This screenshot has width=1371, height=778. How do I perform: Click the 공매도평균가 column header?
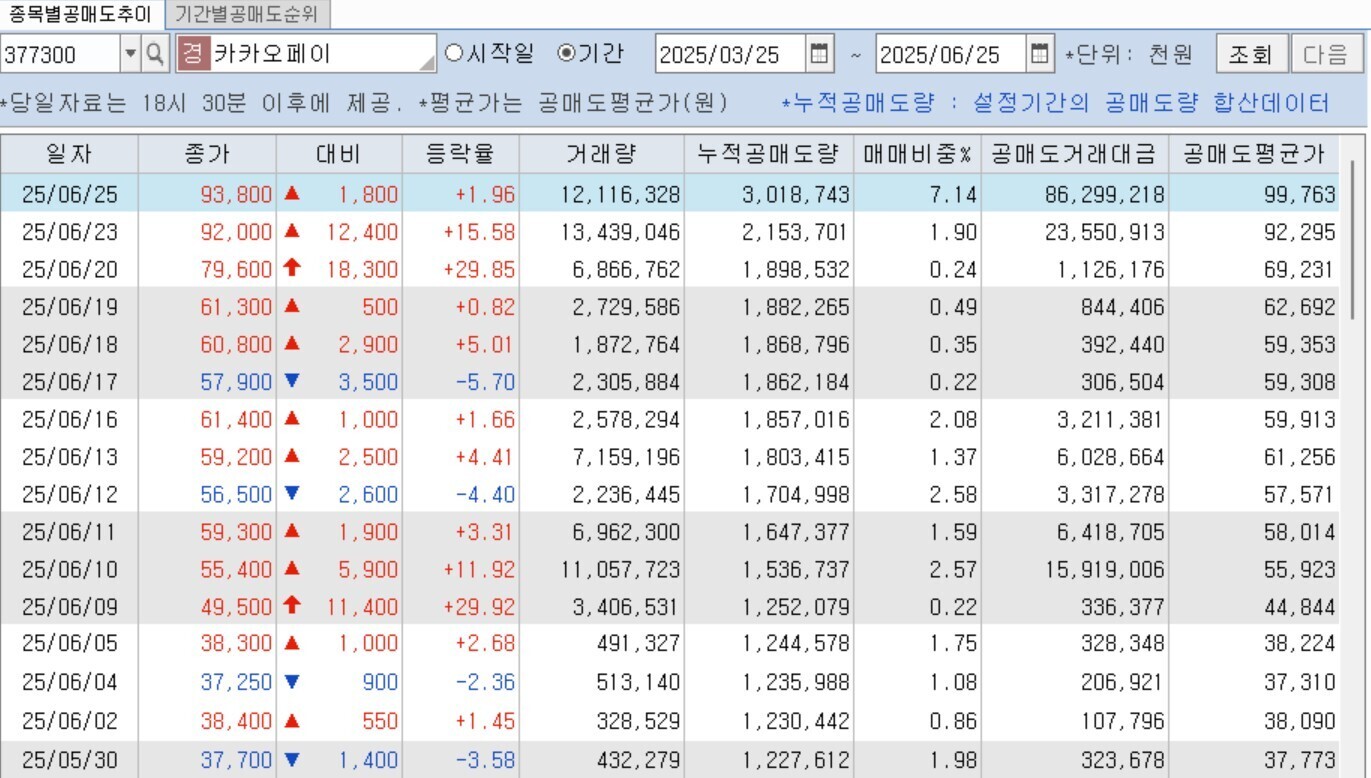click(1254, 154)
